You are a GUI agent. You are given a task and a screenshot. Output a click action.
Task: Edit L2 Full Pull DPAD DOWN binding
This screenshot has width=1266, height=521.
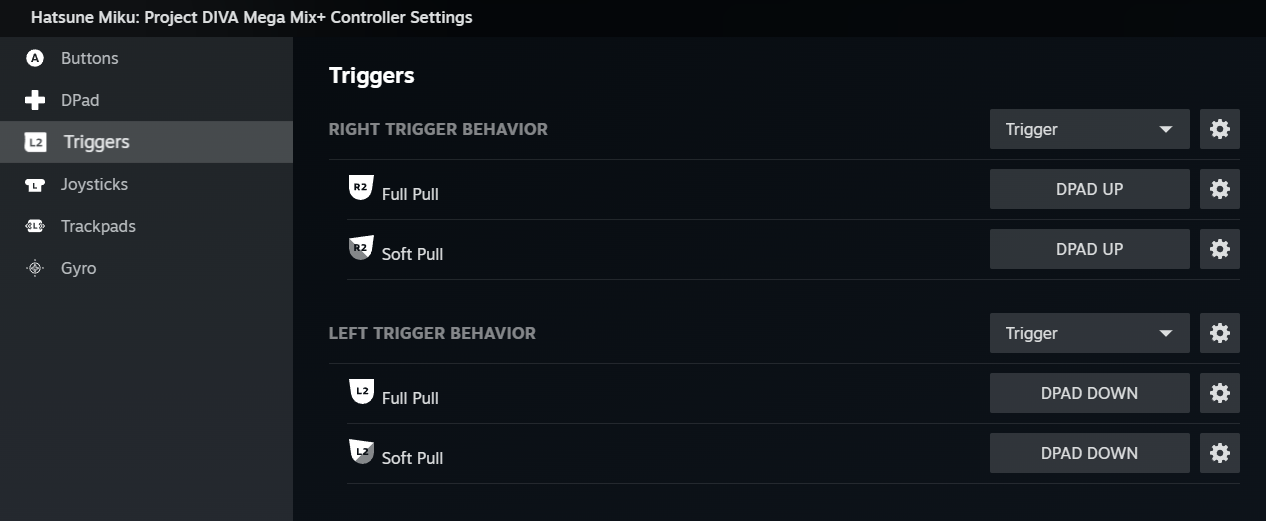point(1089,393)
